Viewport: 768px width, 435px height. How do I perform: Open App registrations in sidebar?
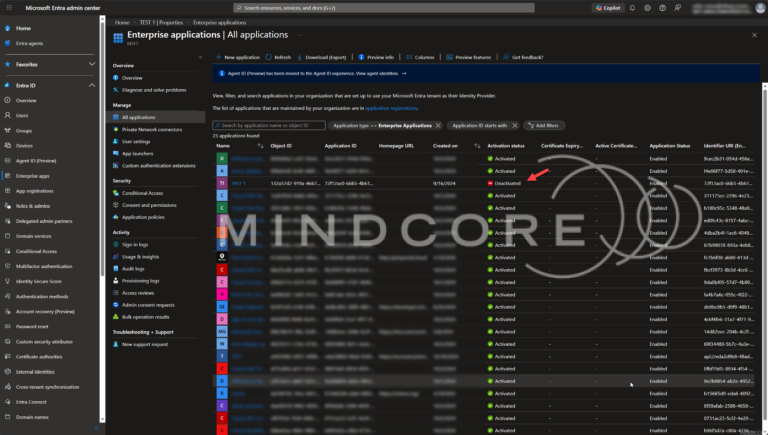click(x=34, y=191)
